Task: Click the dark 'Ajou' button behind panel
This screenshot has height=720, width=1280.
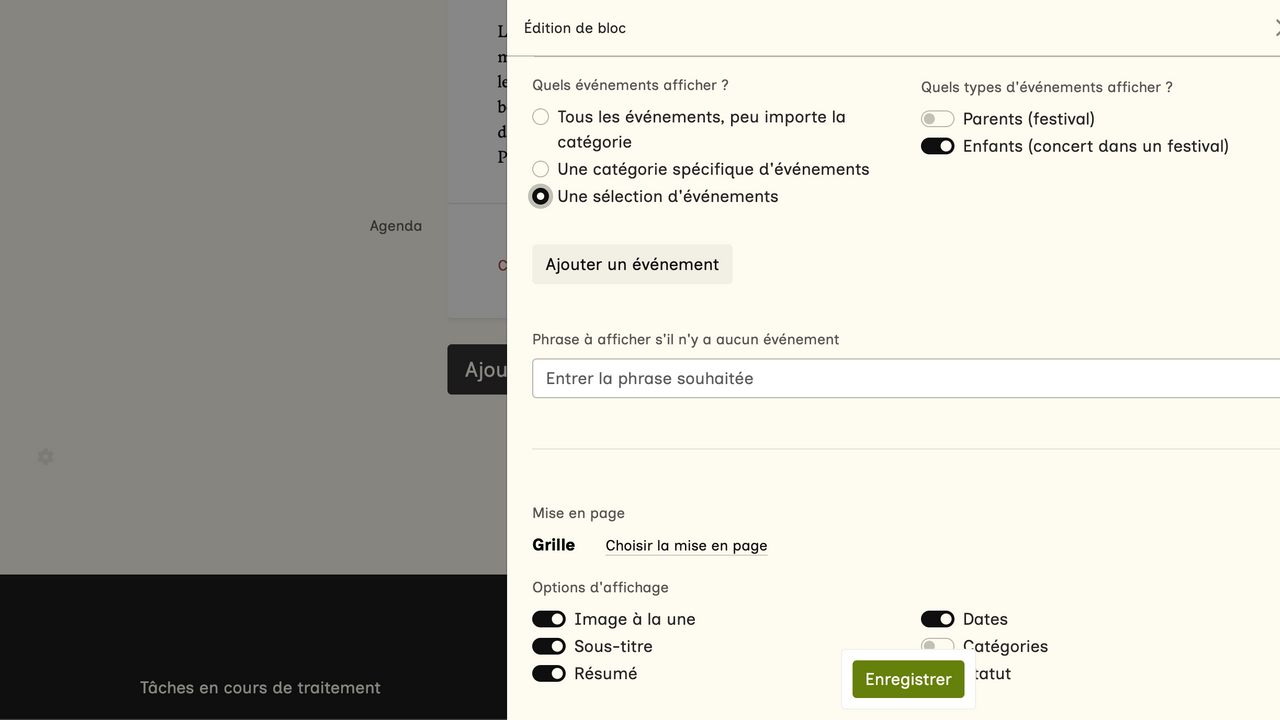Action: (x=478, y=369)
